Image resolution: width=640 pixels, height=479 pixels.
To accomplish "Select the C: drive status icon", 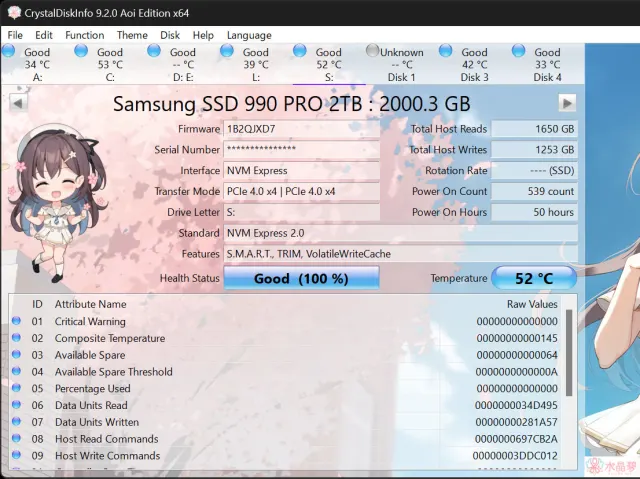I will pyautogui.click(x=83, y=51).
